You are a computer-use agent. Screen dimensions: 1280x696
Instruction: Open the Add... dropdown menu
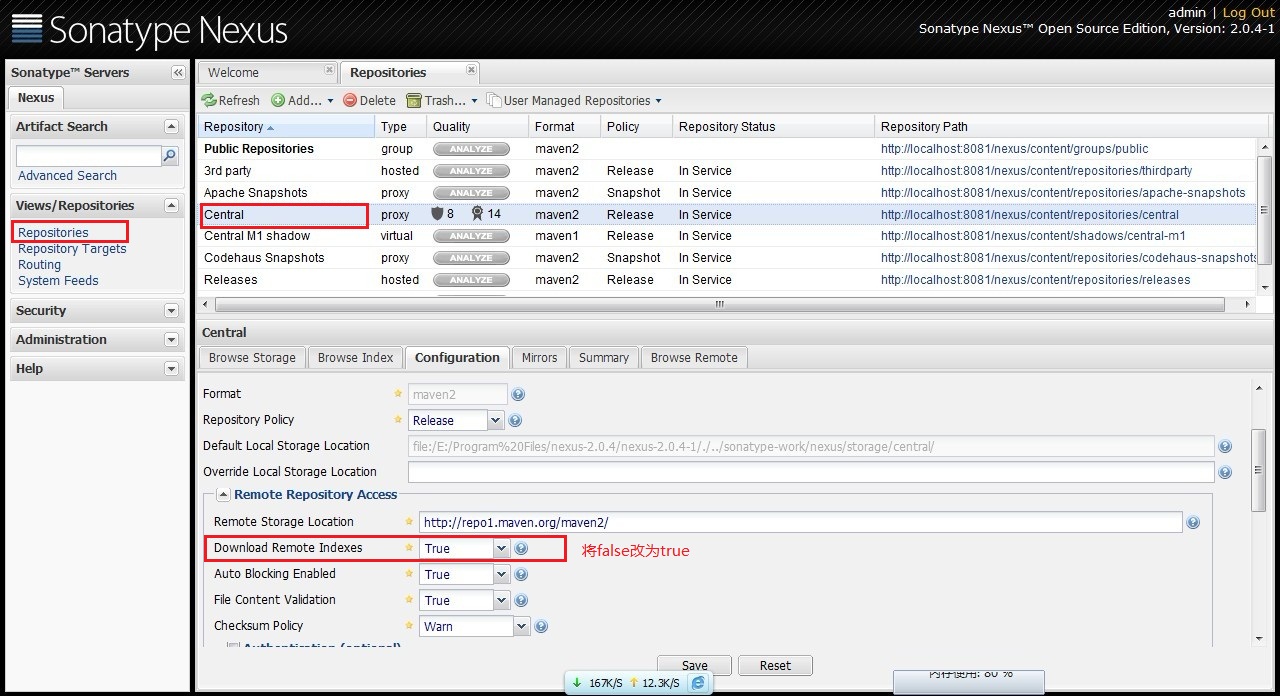click(x=303, y=100)
